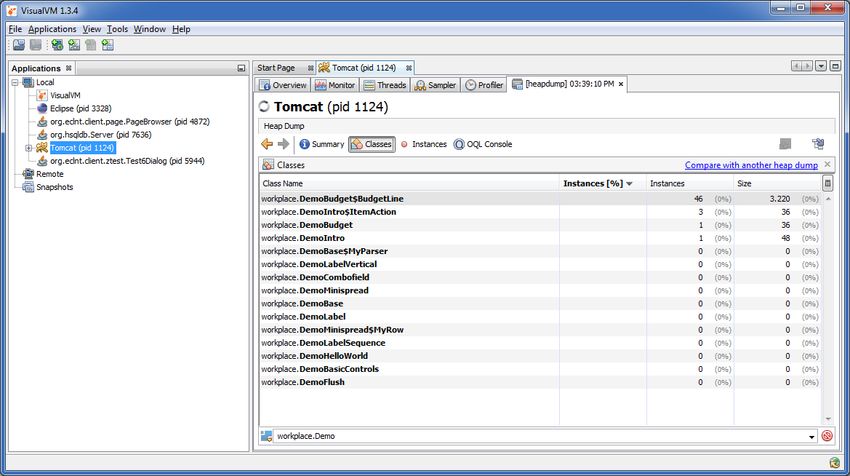The height and width of the screenshot is (476, 850).
Task: Click the first toolbar icon under File
Action: point(19,45)
